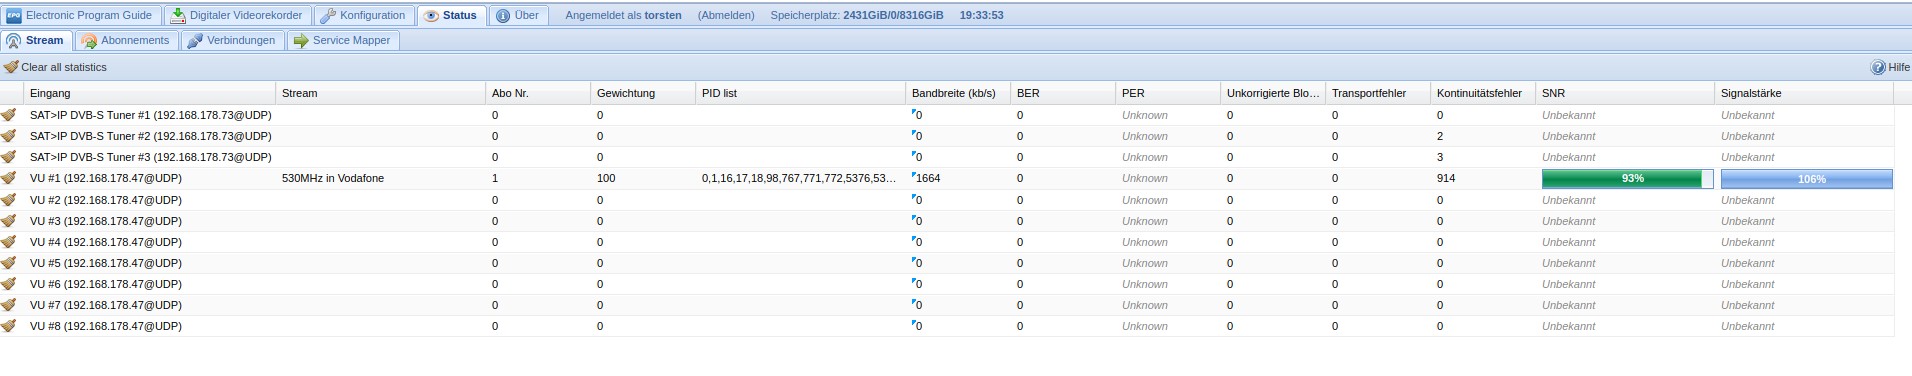Switch to Abonnements sub-tab
This screenshot has width=1912, height=376.
tap(126, 40)
